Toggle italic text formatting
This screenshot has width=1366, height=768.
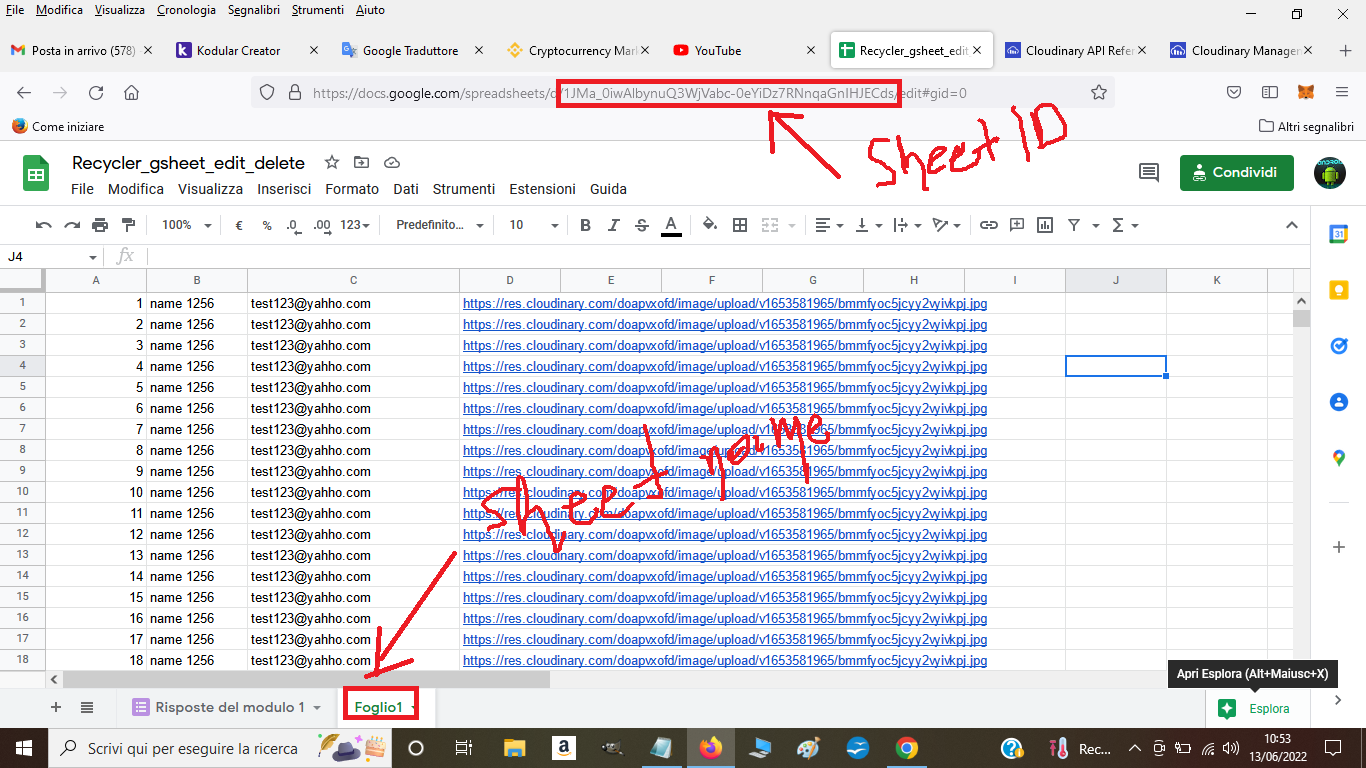pos(614,225)
